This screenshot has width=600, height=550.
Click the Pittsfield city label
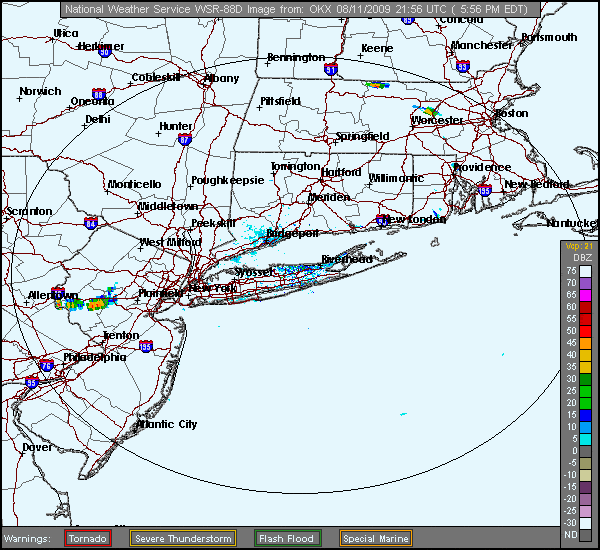280,101
